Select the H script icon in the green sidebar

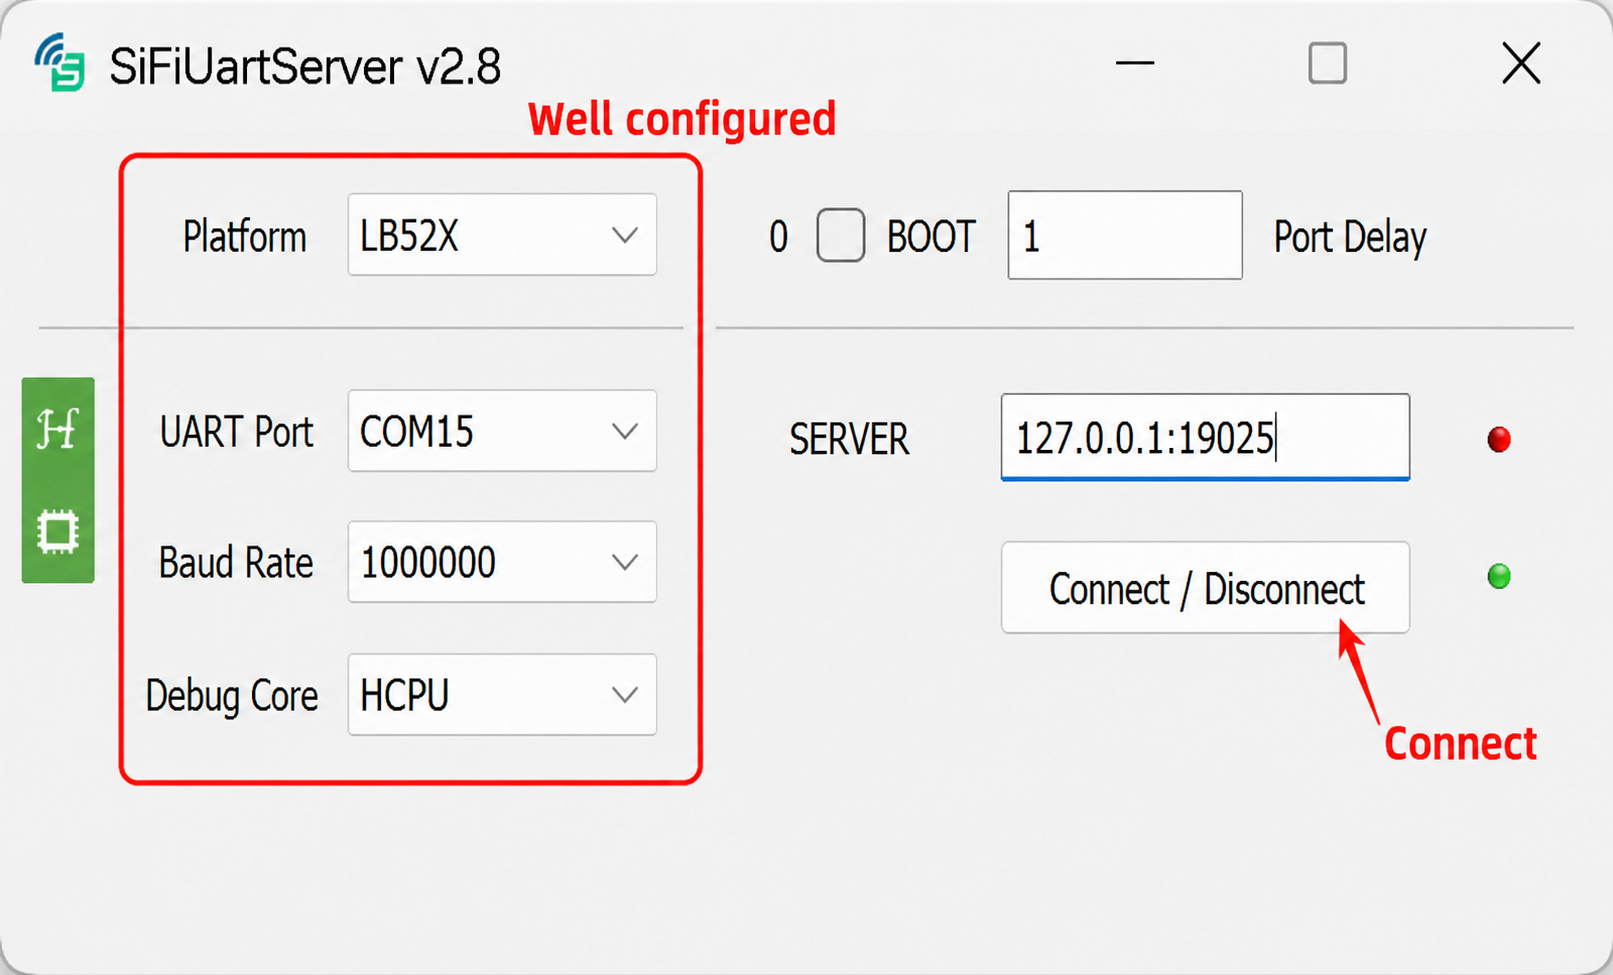point(57,429)
